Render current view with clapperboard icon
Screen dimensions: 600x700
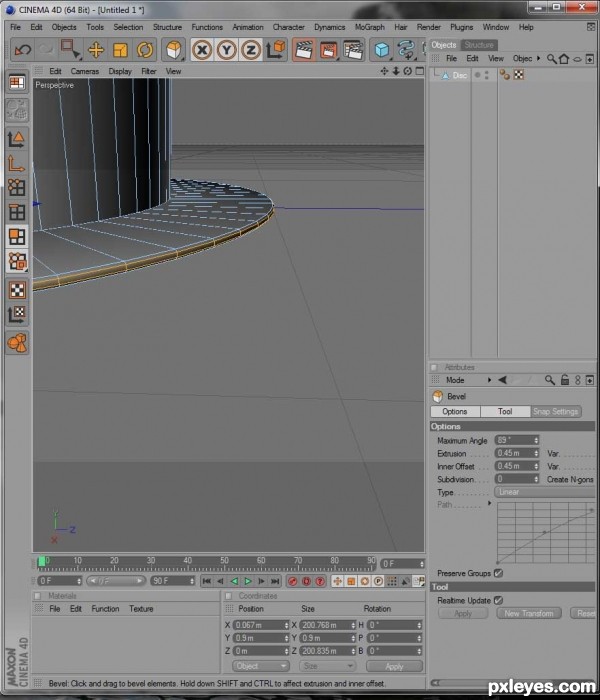[x=304, y=50]
